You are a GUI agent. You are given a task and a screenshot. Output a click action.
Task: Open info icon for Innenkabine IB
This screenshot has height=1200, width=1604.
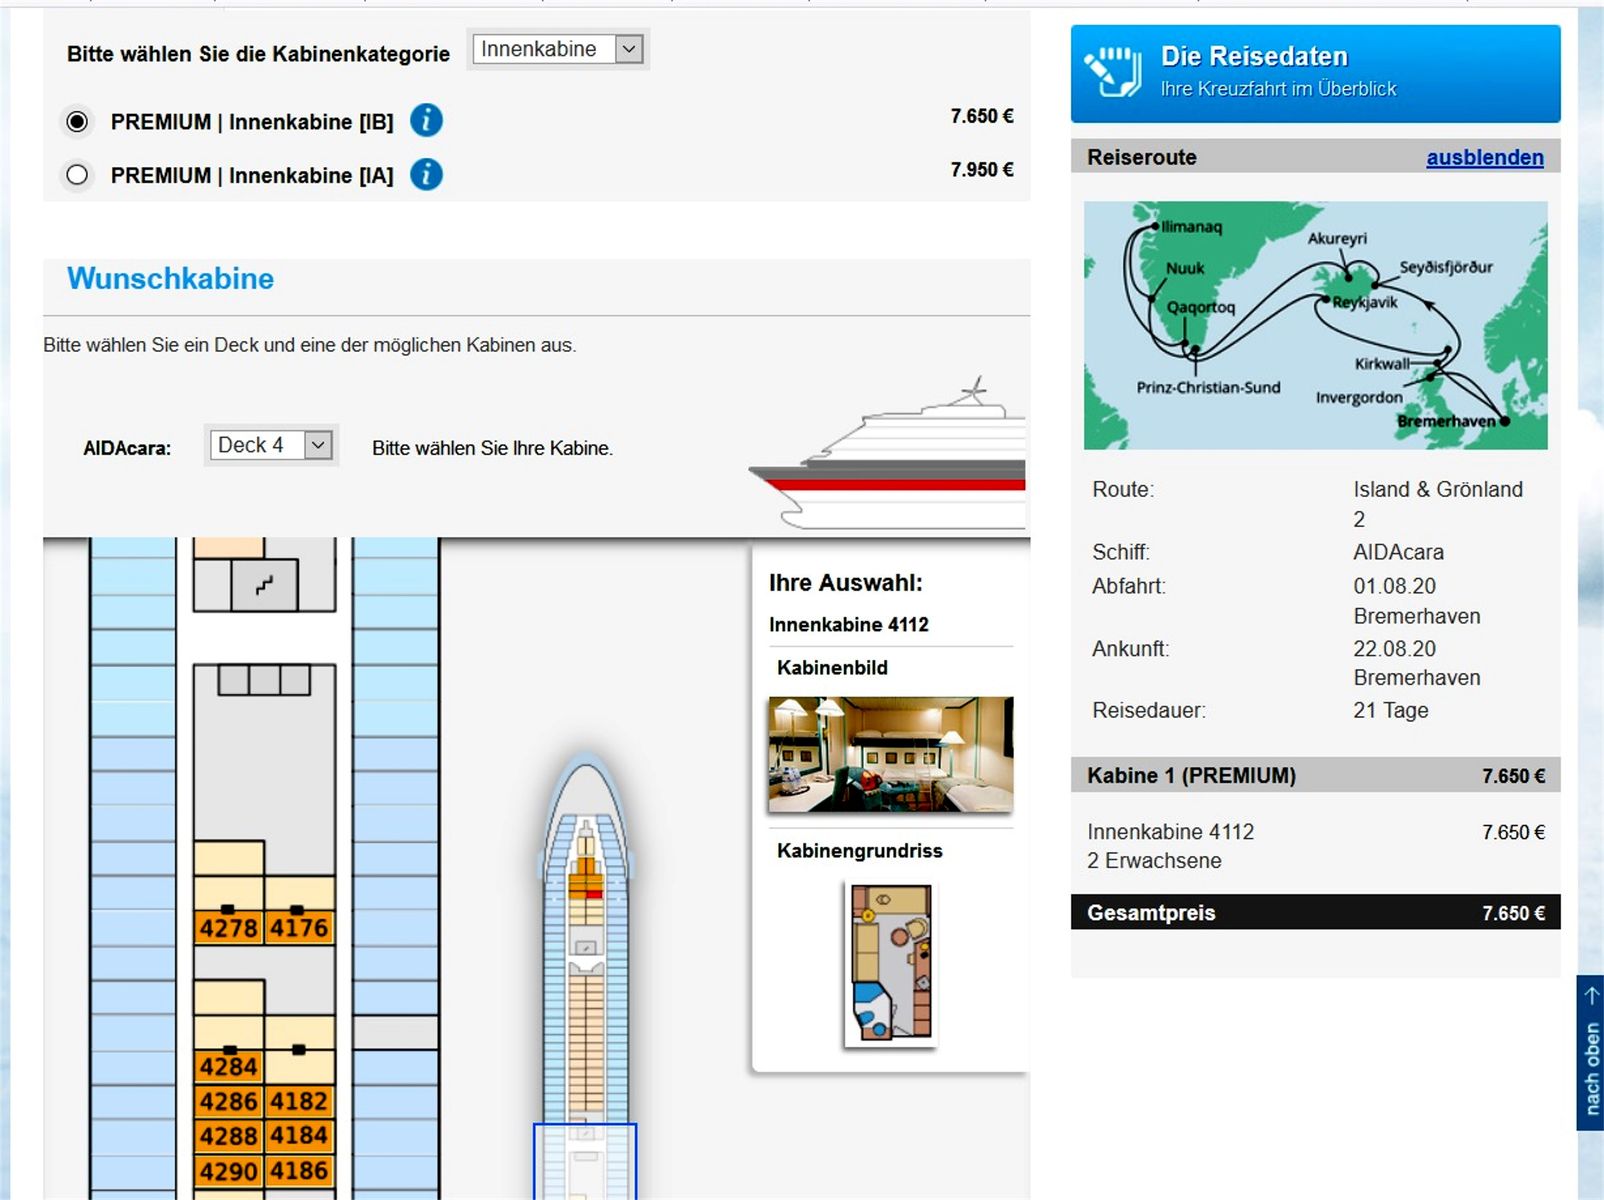tap(426, 121)
